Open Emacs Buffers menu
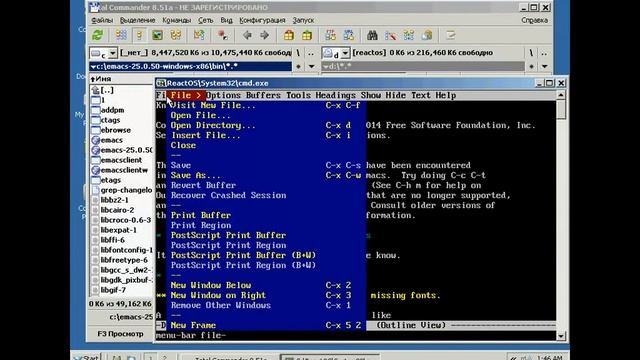 [x=263, y=96]
